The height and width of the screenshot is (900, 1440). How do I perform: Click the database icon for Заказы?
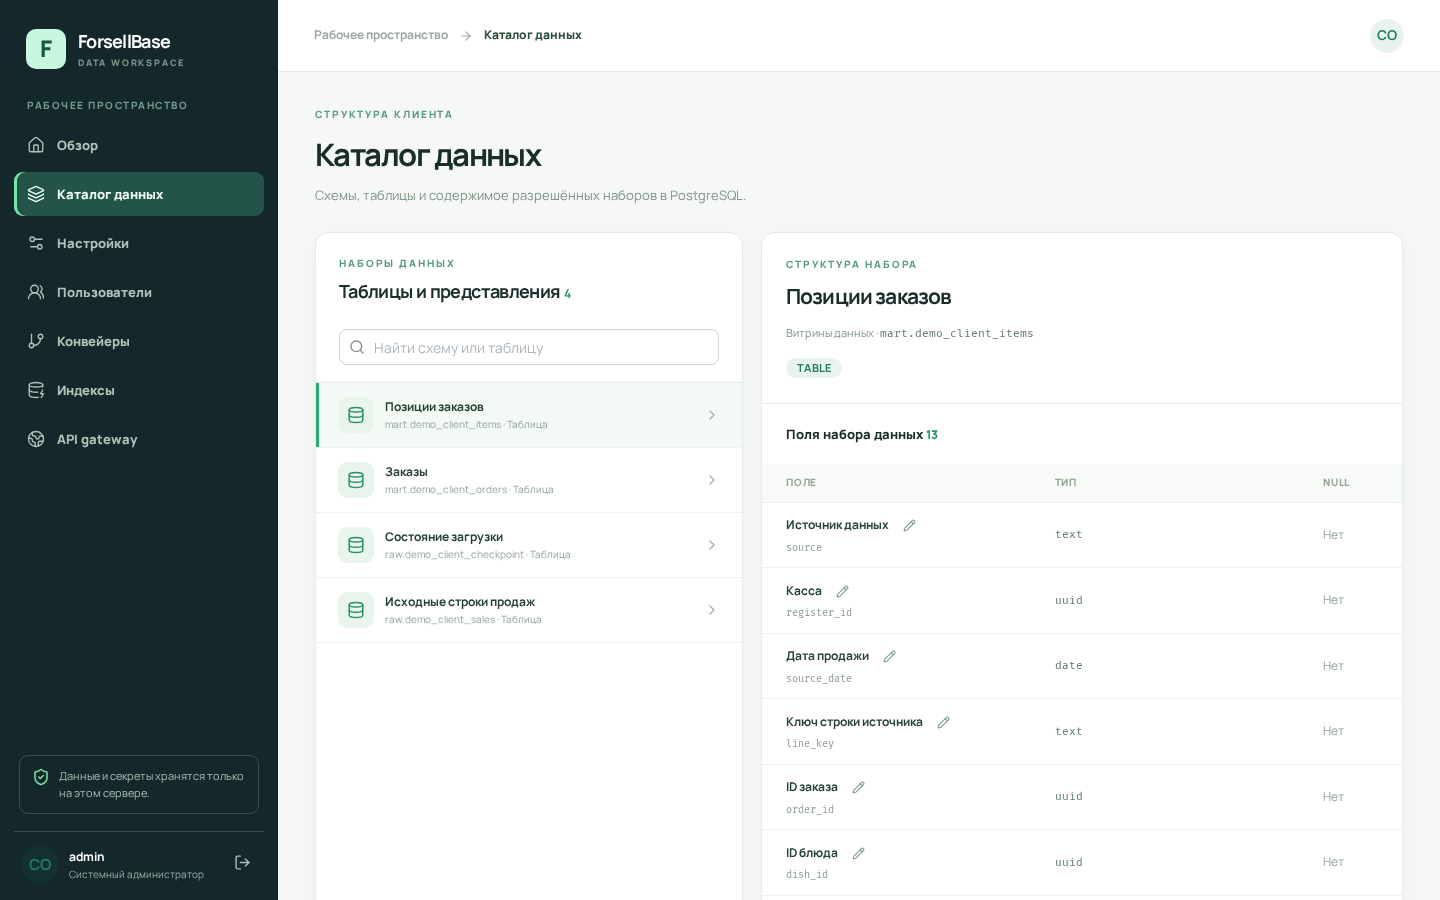pos(356,480)
